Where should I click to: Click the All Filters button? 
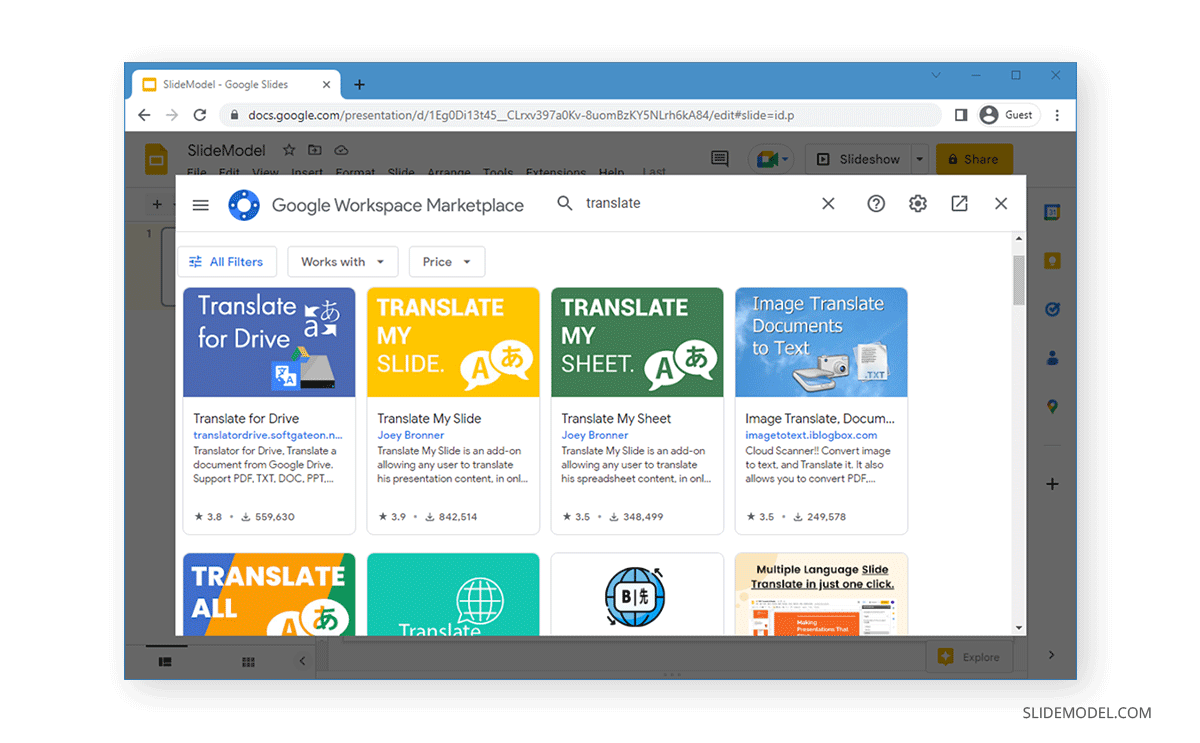[x=226, y=262]
